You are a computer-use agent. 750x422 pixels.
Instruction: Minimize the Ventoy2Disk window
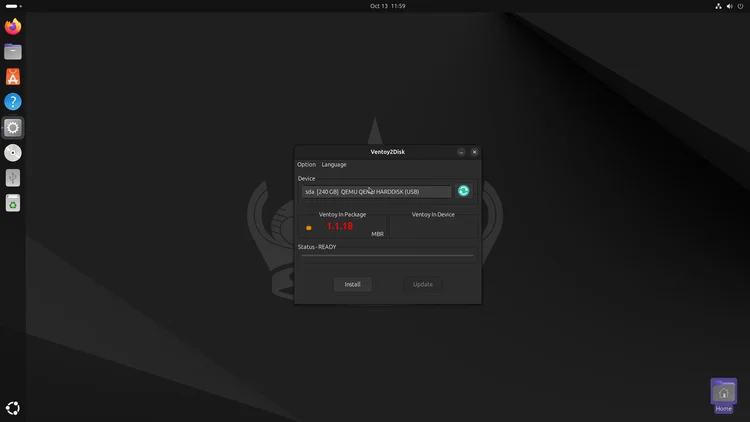[461, 152]
